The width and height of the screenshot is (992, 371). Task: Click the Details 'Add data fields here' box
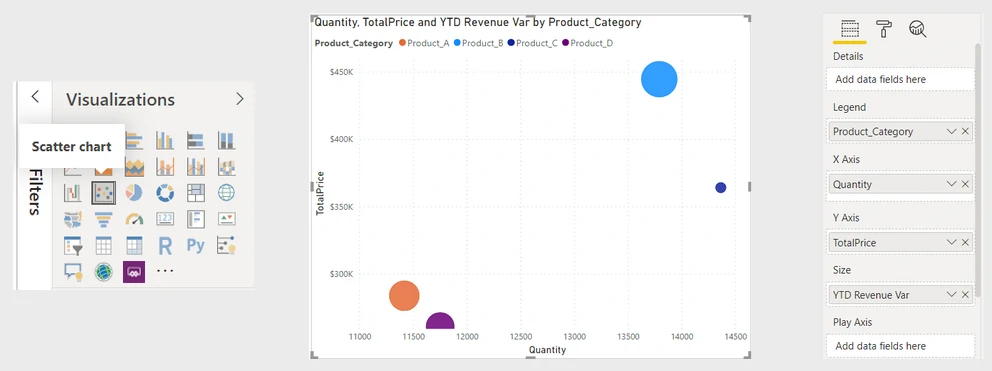pos(900,79)
